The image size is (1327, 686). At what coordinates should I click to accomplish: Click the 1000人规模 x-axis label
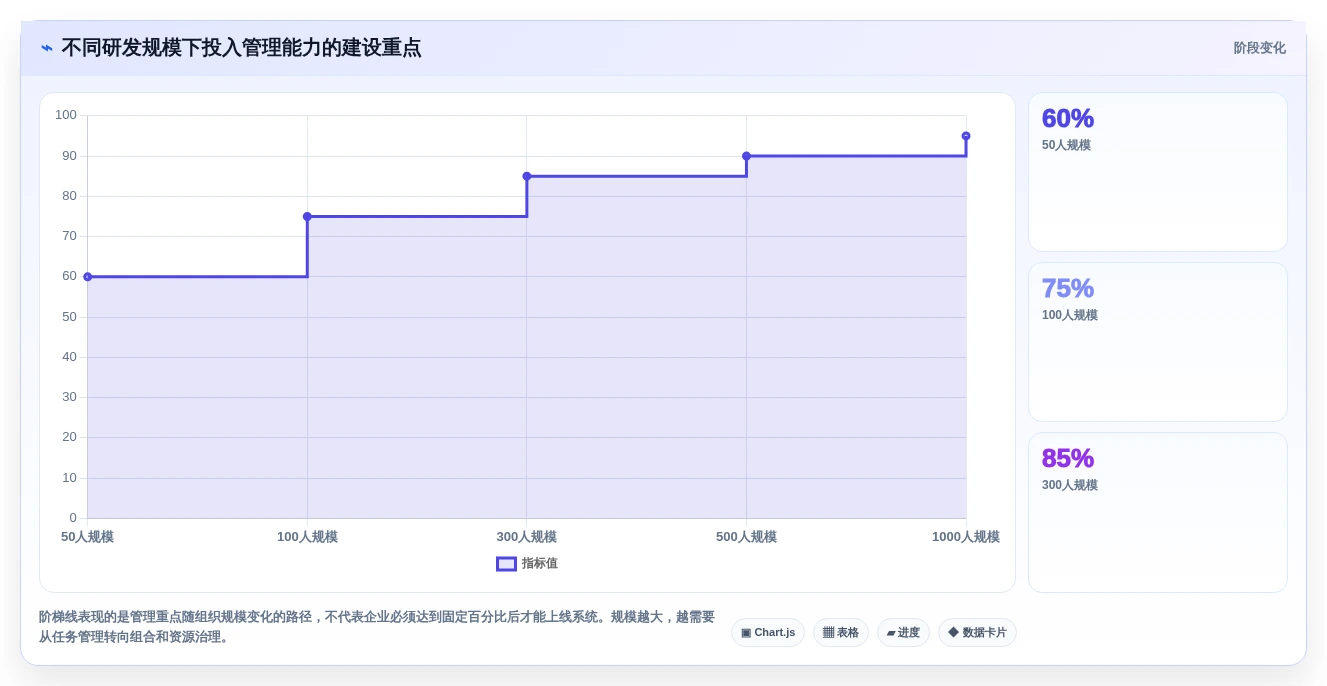tap(966, 537)
